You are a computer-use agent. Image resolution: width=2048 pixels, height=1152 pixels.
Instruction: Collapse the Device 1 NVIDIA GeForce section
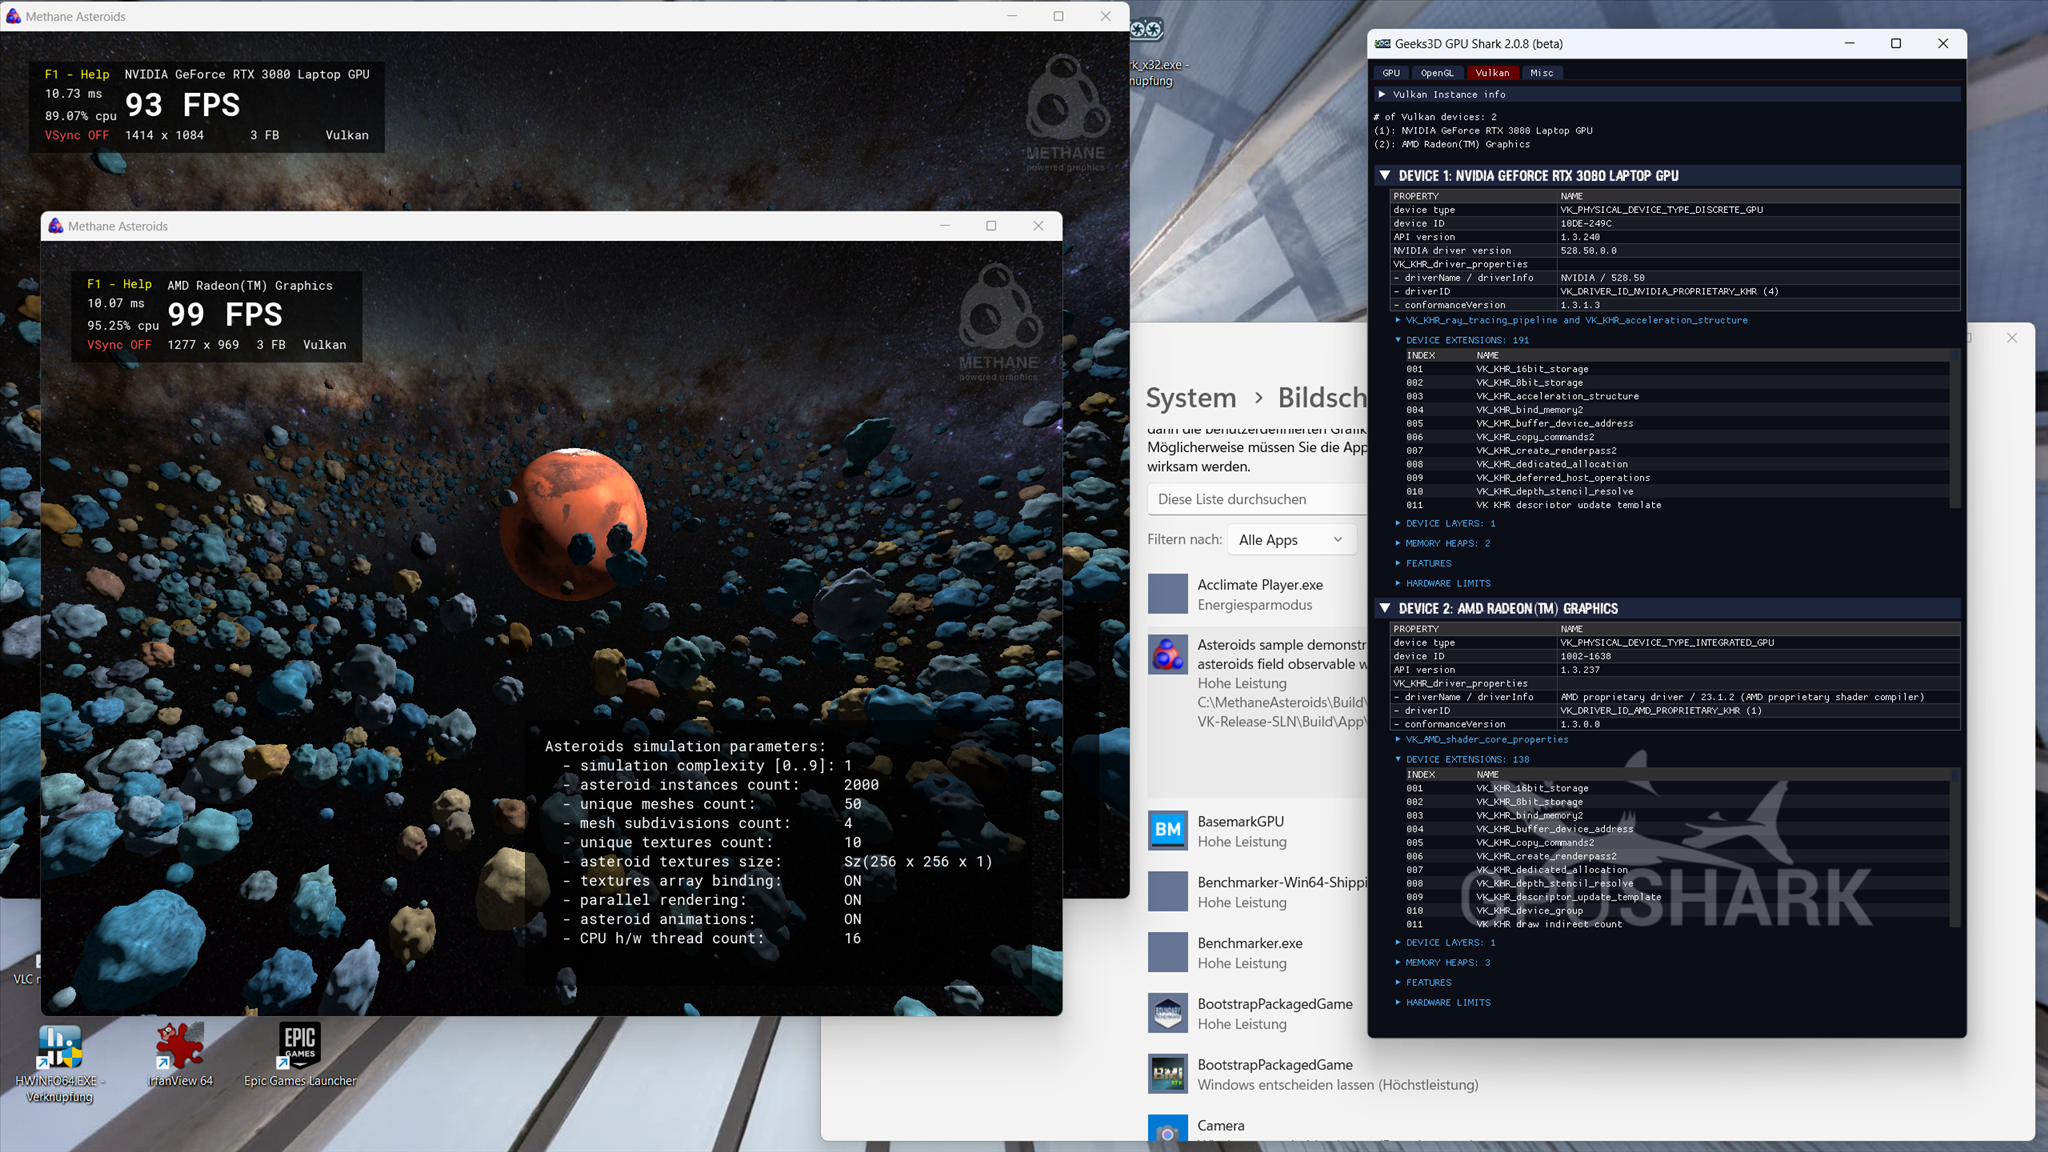(1385, 175)
